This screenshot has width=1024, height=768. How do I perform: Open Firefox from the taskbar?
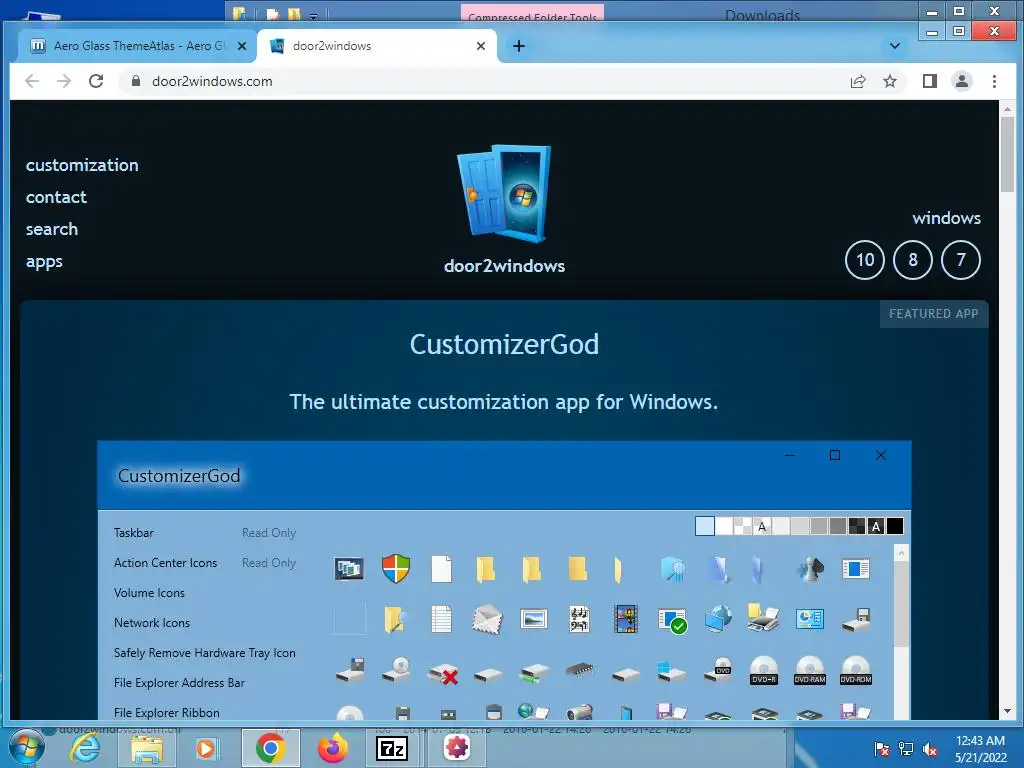[x=333, y=748]
